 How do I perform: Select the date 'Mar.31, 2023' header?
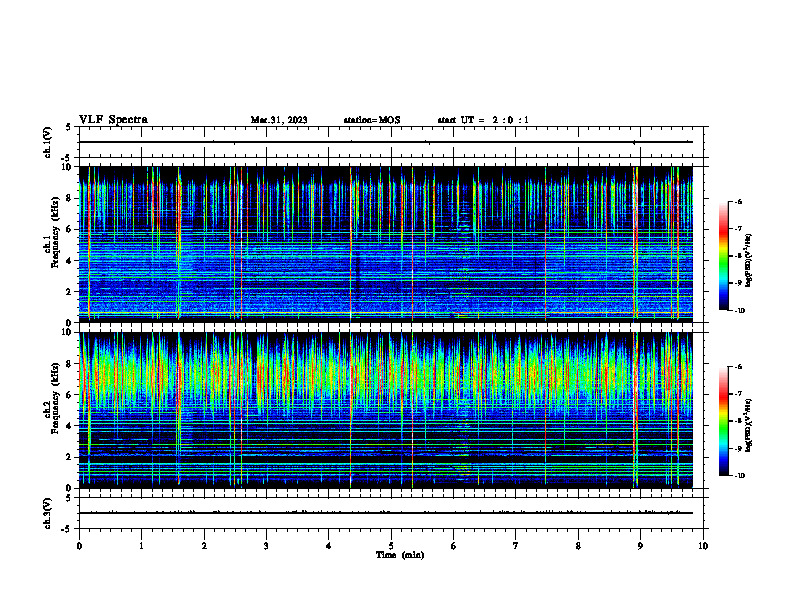[x=279, y=120]
